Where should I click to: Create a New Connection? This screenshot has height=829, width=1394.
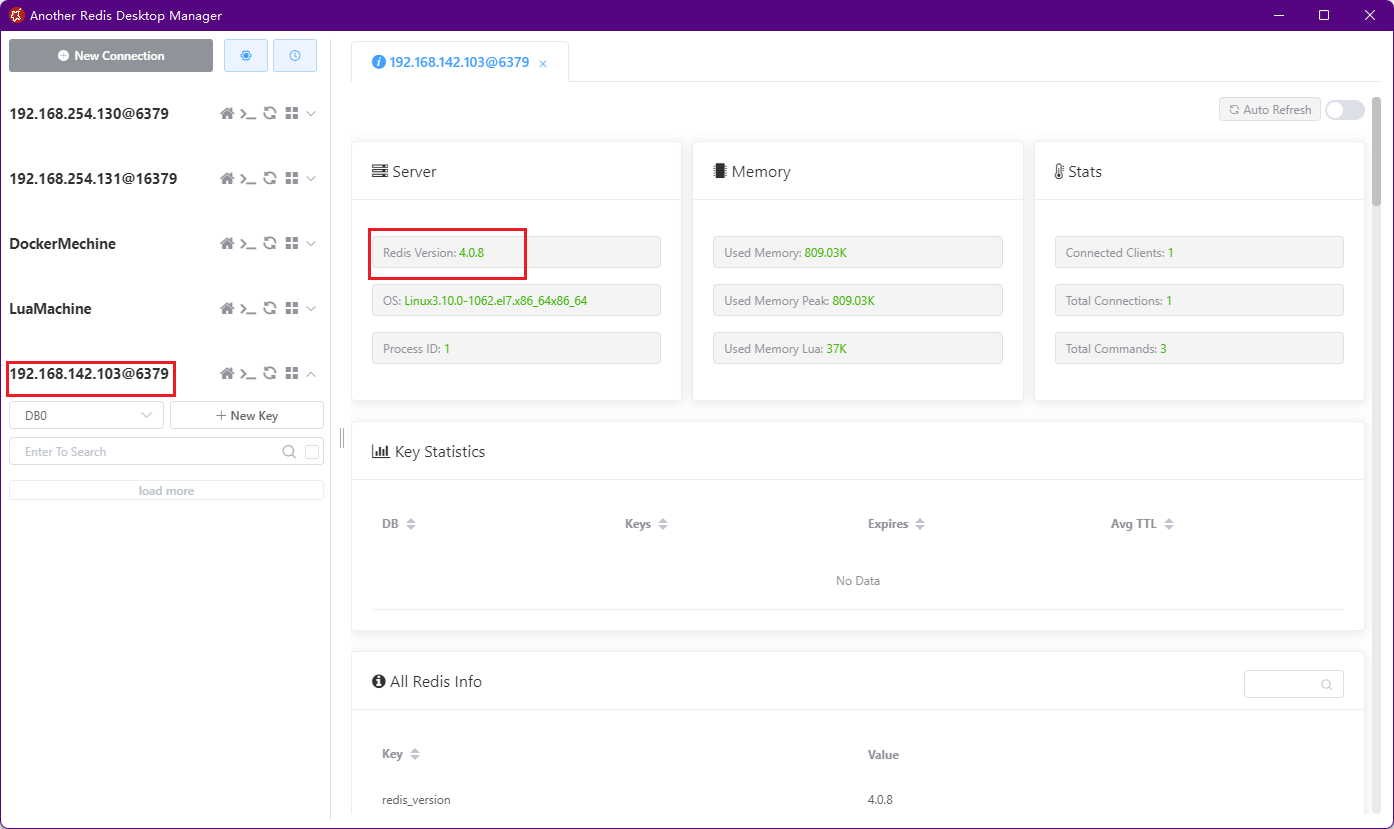(x=111, y=56)
